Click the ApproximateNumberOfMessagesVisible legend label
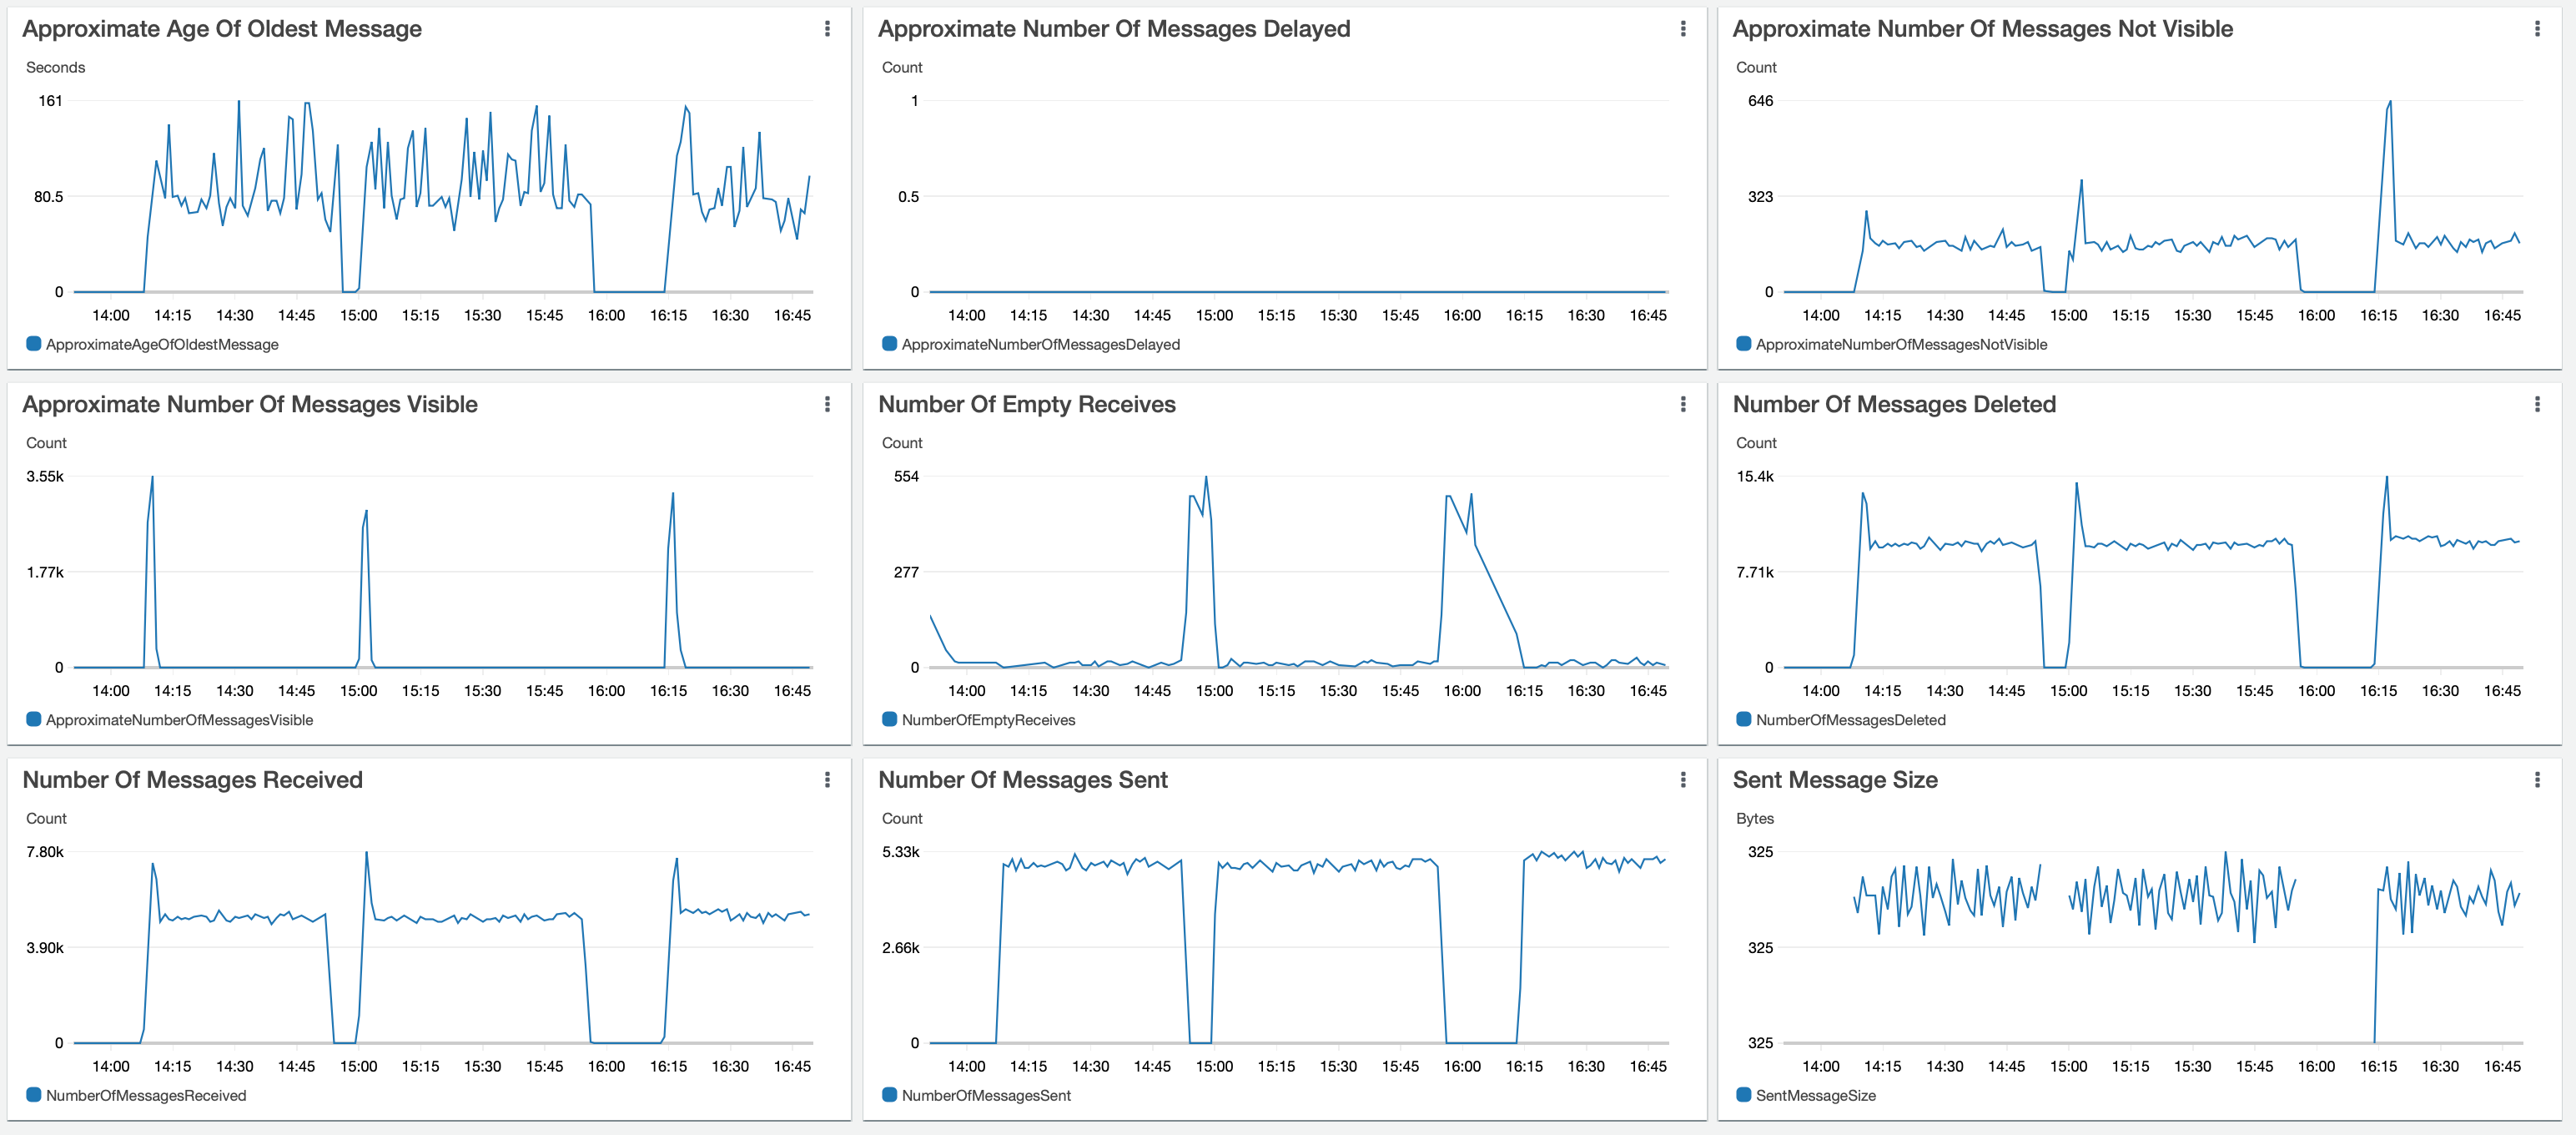The width and height of the screenshot is (2576, 1135). coord(179,720)
